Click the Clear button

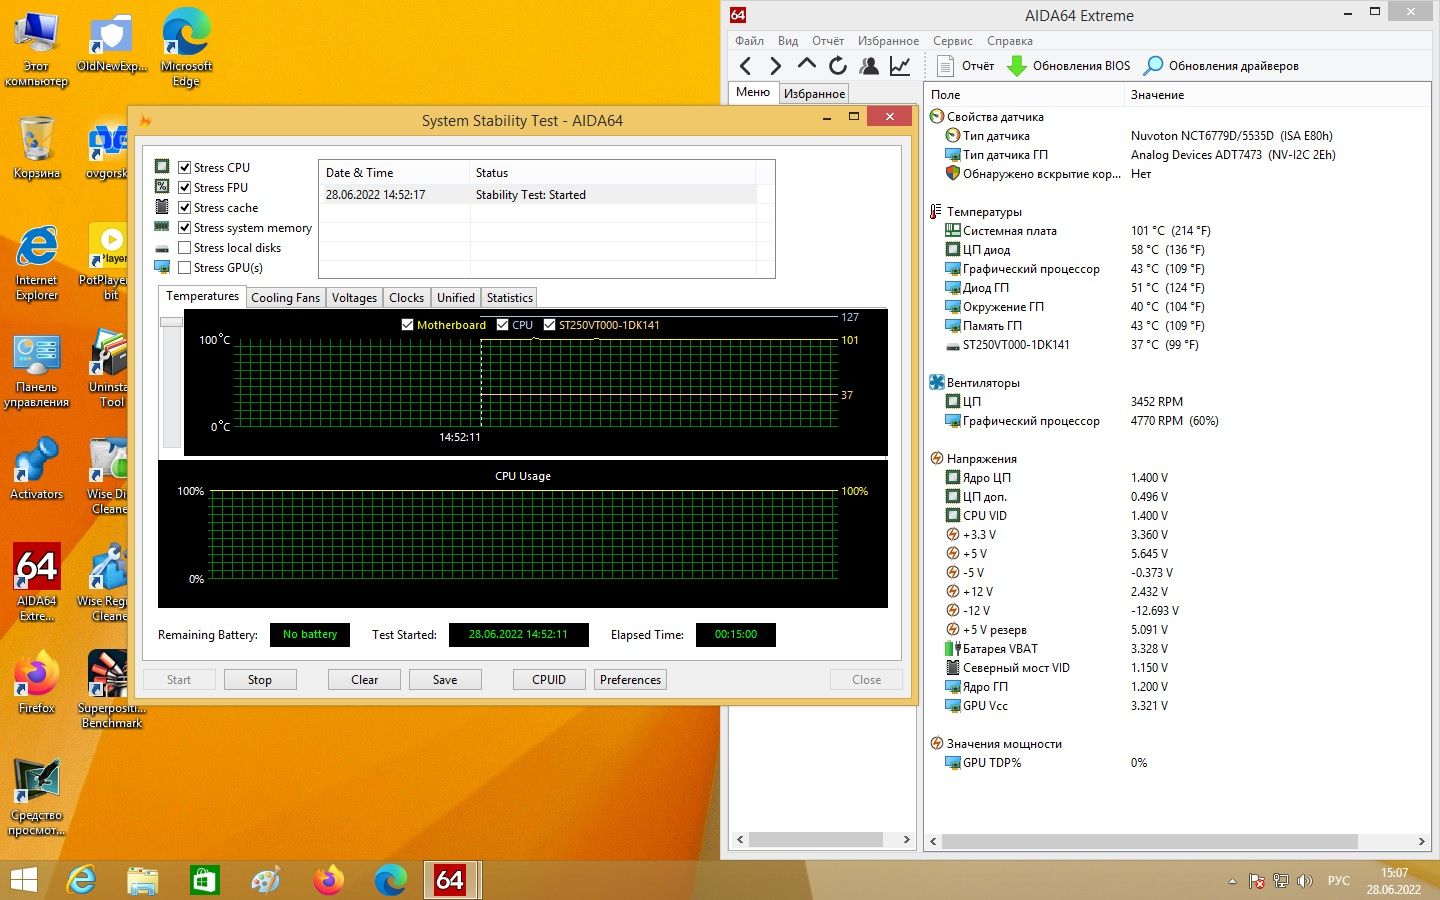pyautogui.click(x=365, y=680)
